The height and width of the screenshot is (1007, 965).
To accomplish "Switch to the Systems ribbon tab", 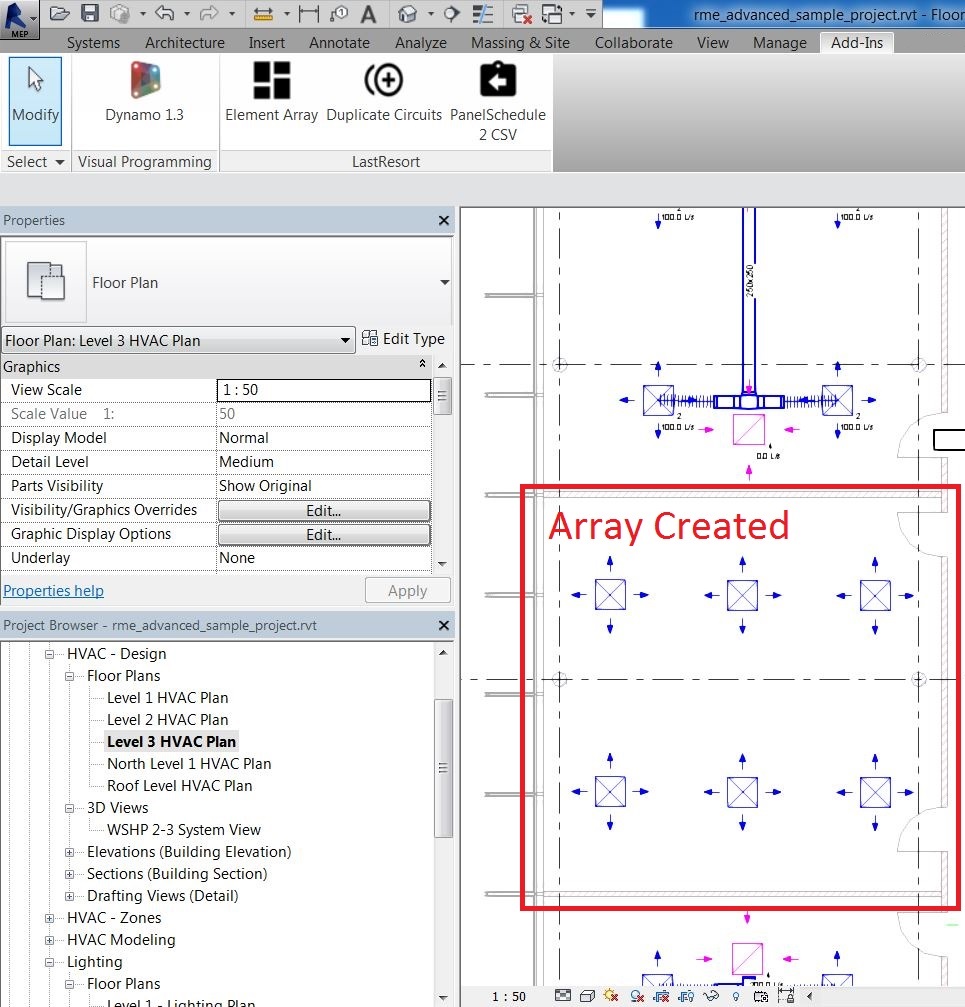I will click(x=93, y=42).
